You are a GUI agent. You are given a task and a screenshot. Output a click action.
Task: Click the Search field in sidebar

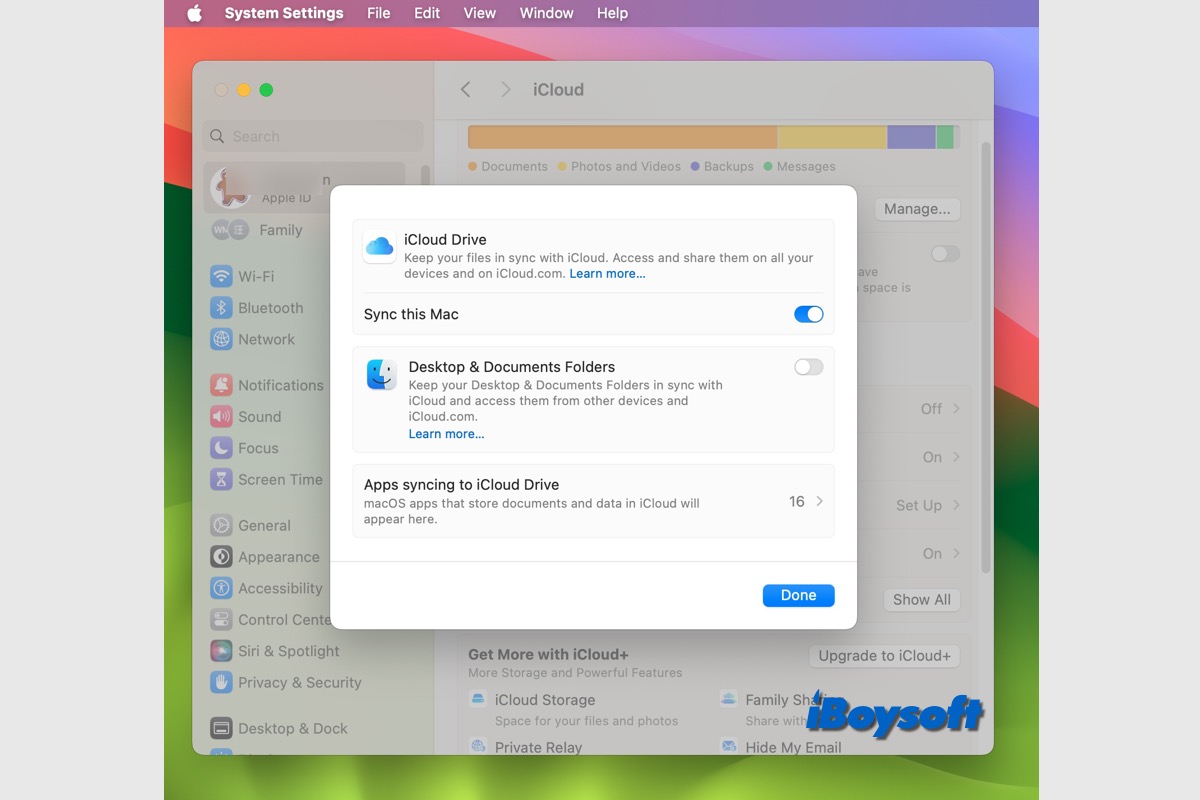(x=313, y=136)
